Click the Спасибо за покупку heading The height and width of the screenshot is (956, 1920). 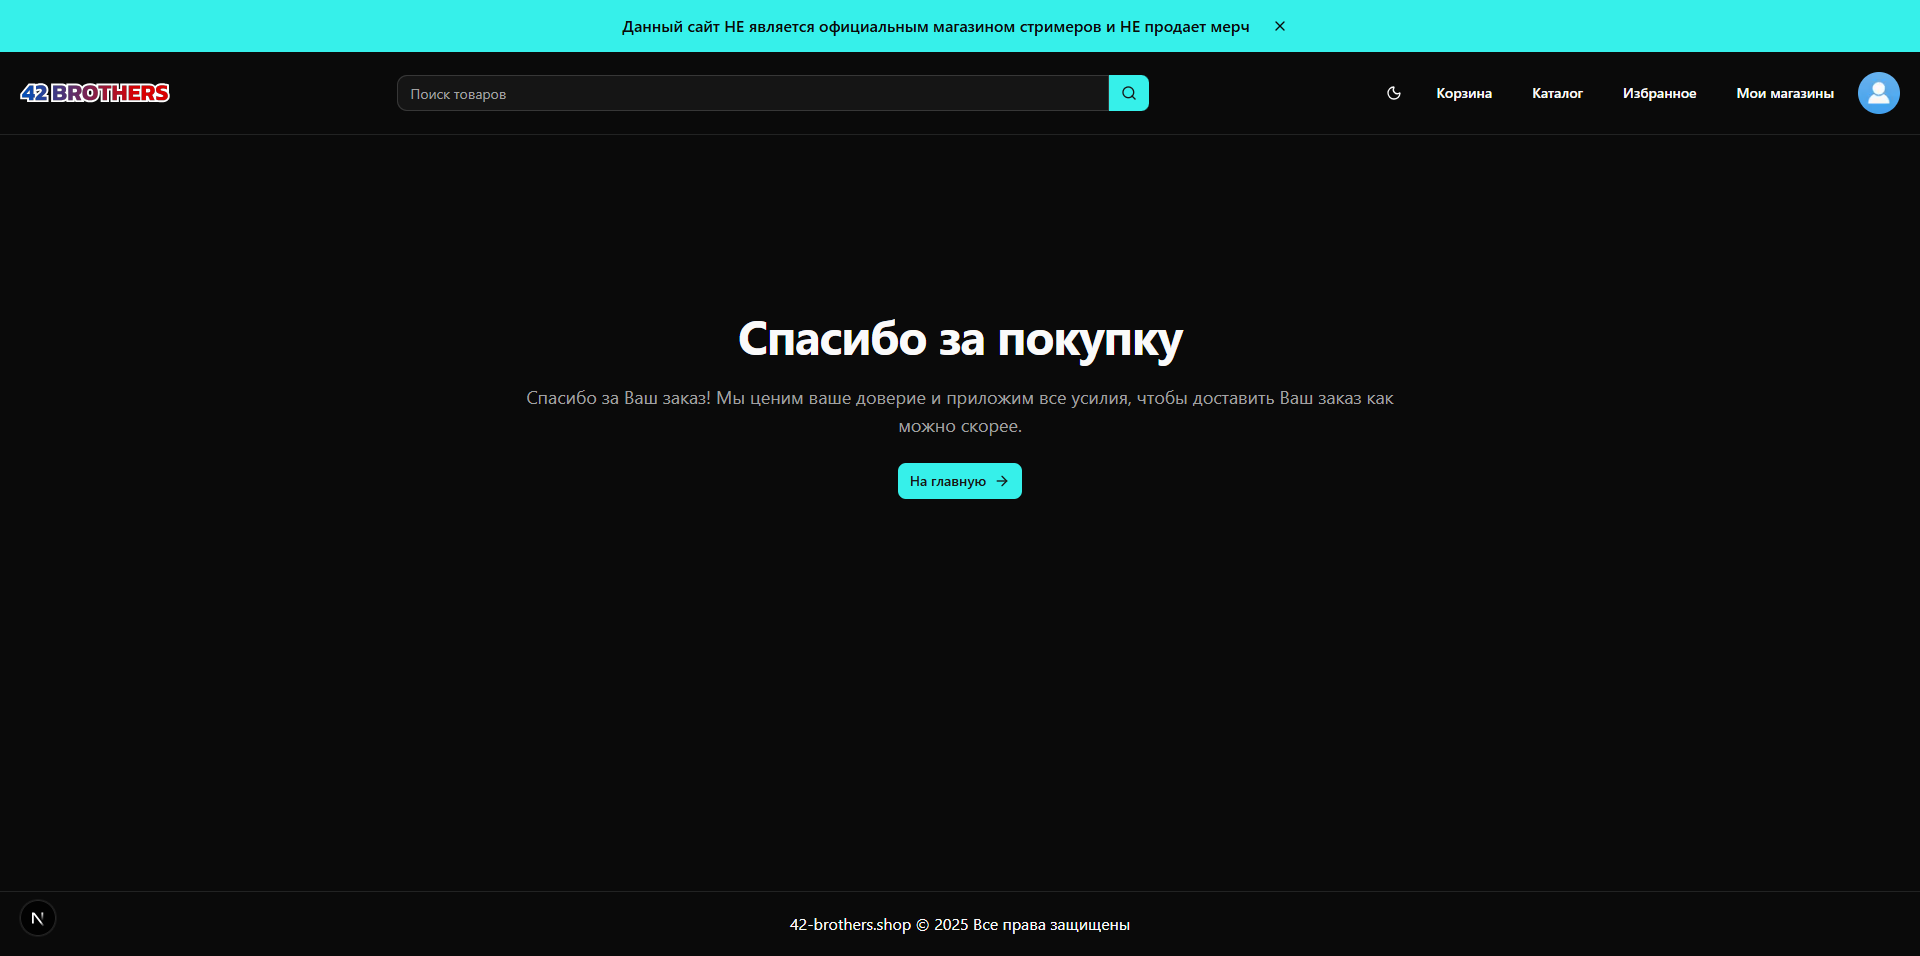click(x=960, y=339)
